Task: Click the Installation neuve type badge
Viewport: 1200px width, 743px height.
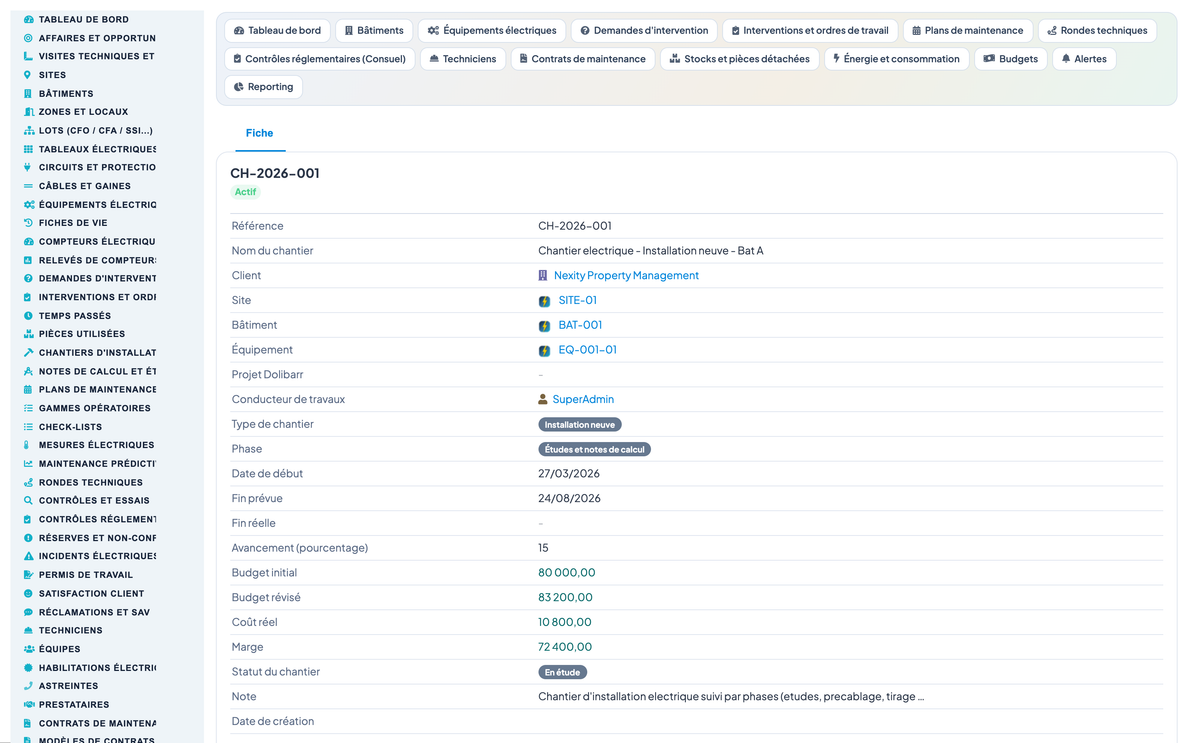Action: [x=580, y=425]
